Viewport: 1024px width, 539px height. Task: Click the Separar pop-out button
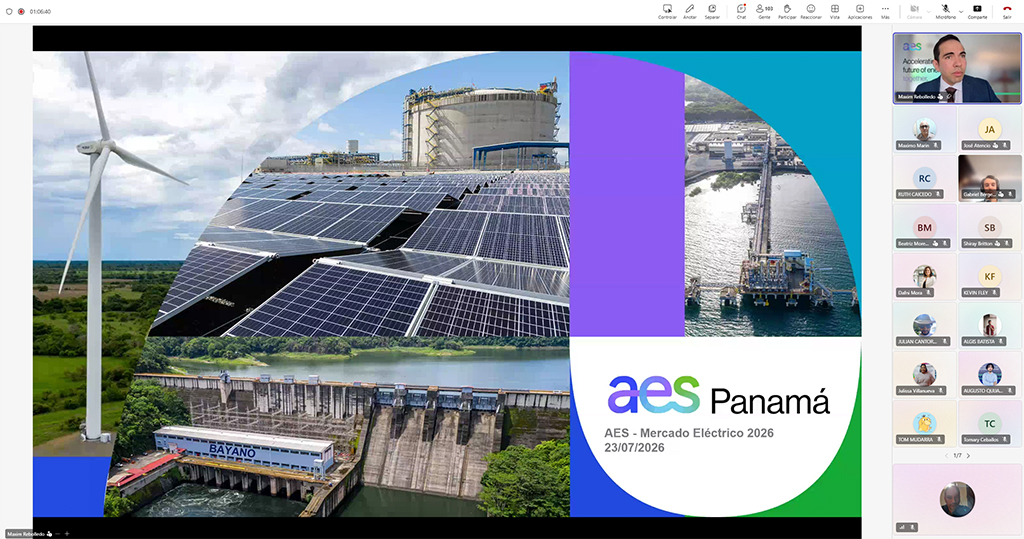coord(712,11)
